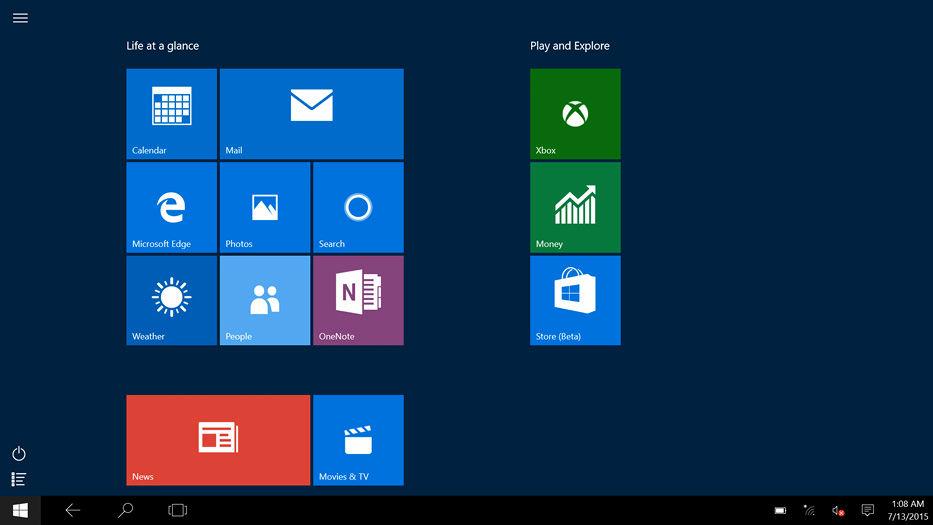Image resolution: width=933 pixels, height=525 pixels.
Task: Expand the hamburger menu at top left
Action: click(x=20, y=18)
